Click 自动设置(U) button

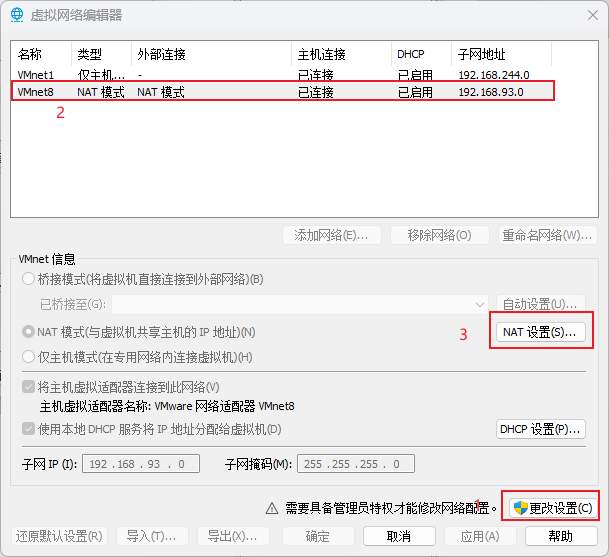point(541,304)
